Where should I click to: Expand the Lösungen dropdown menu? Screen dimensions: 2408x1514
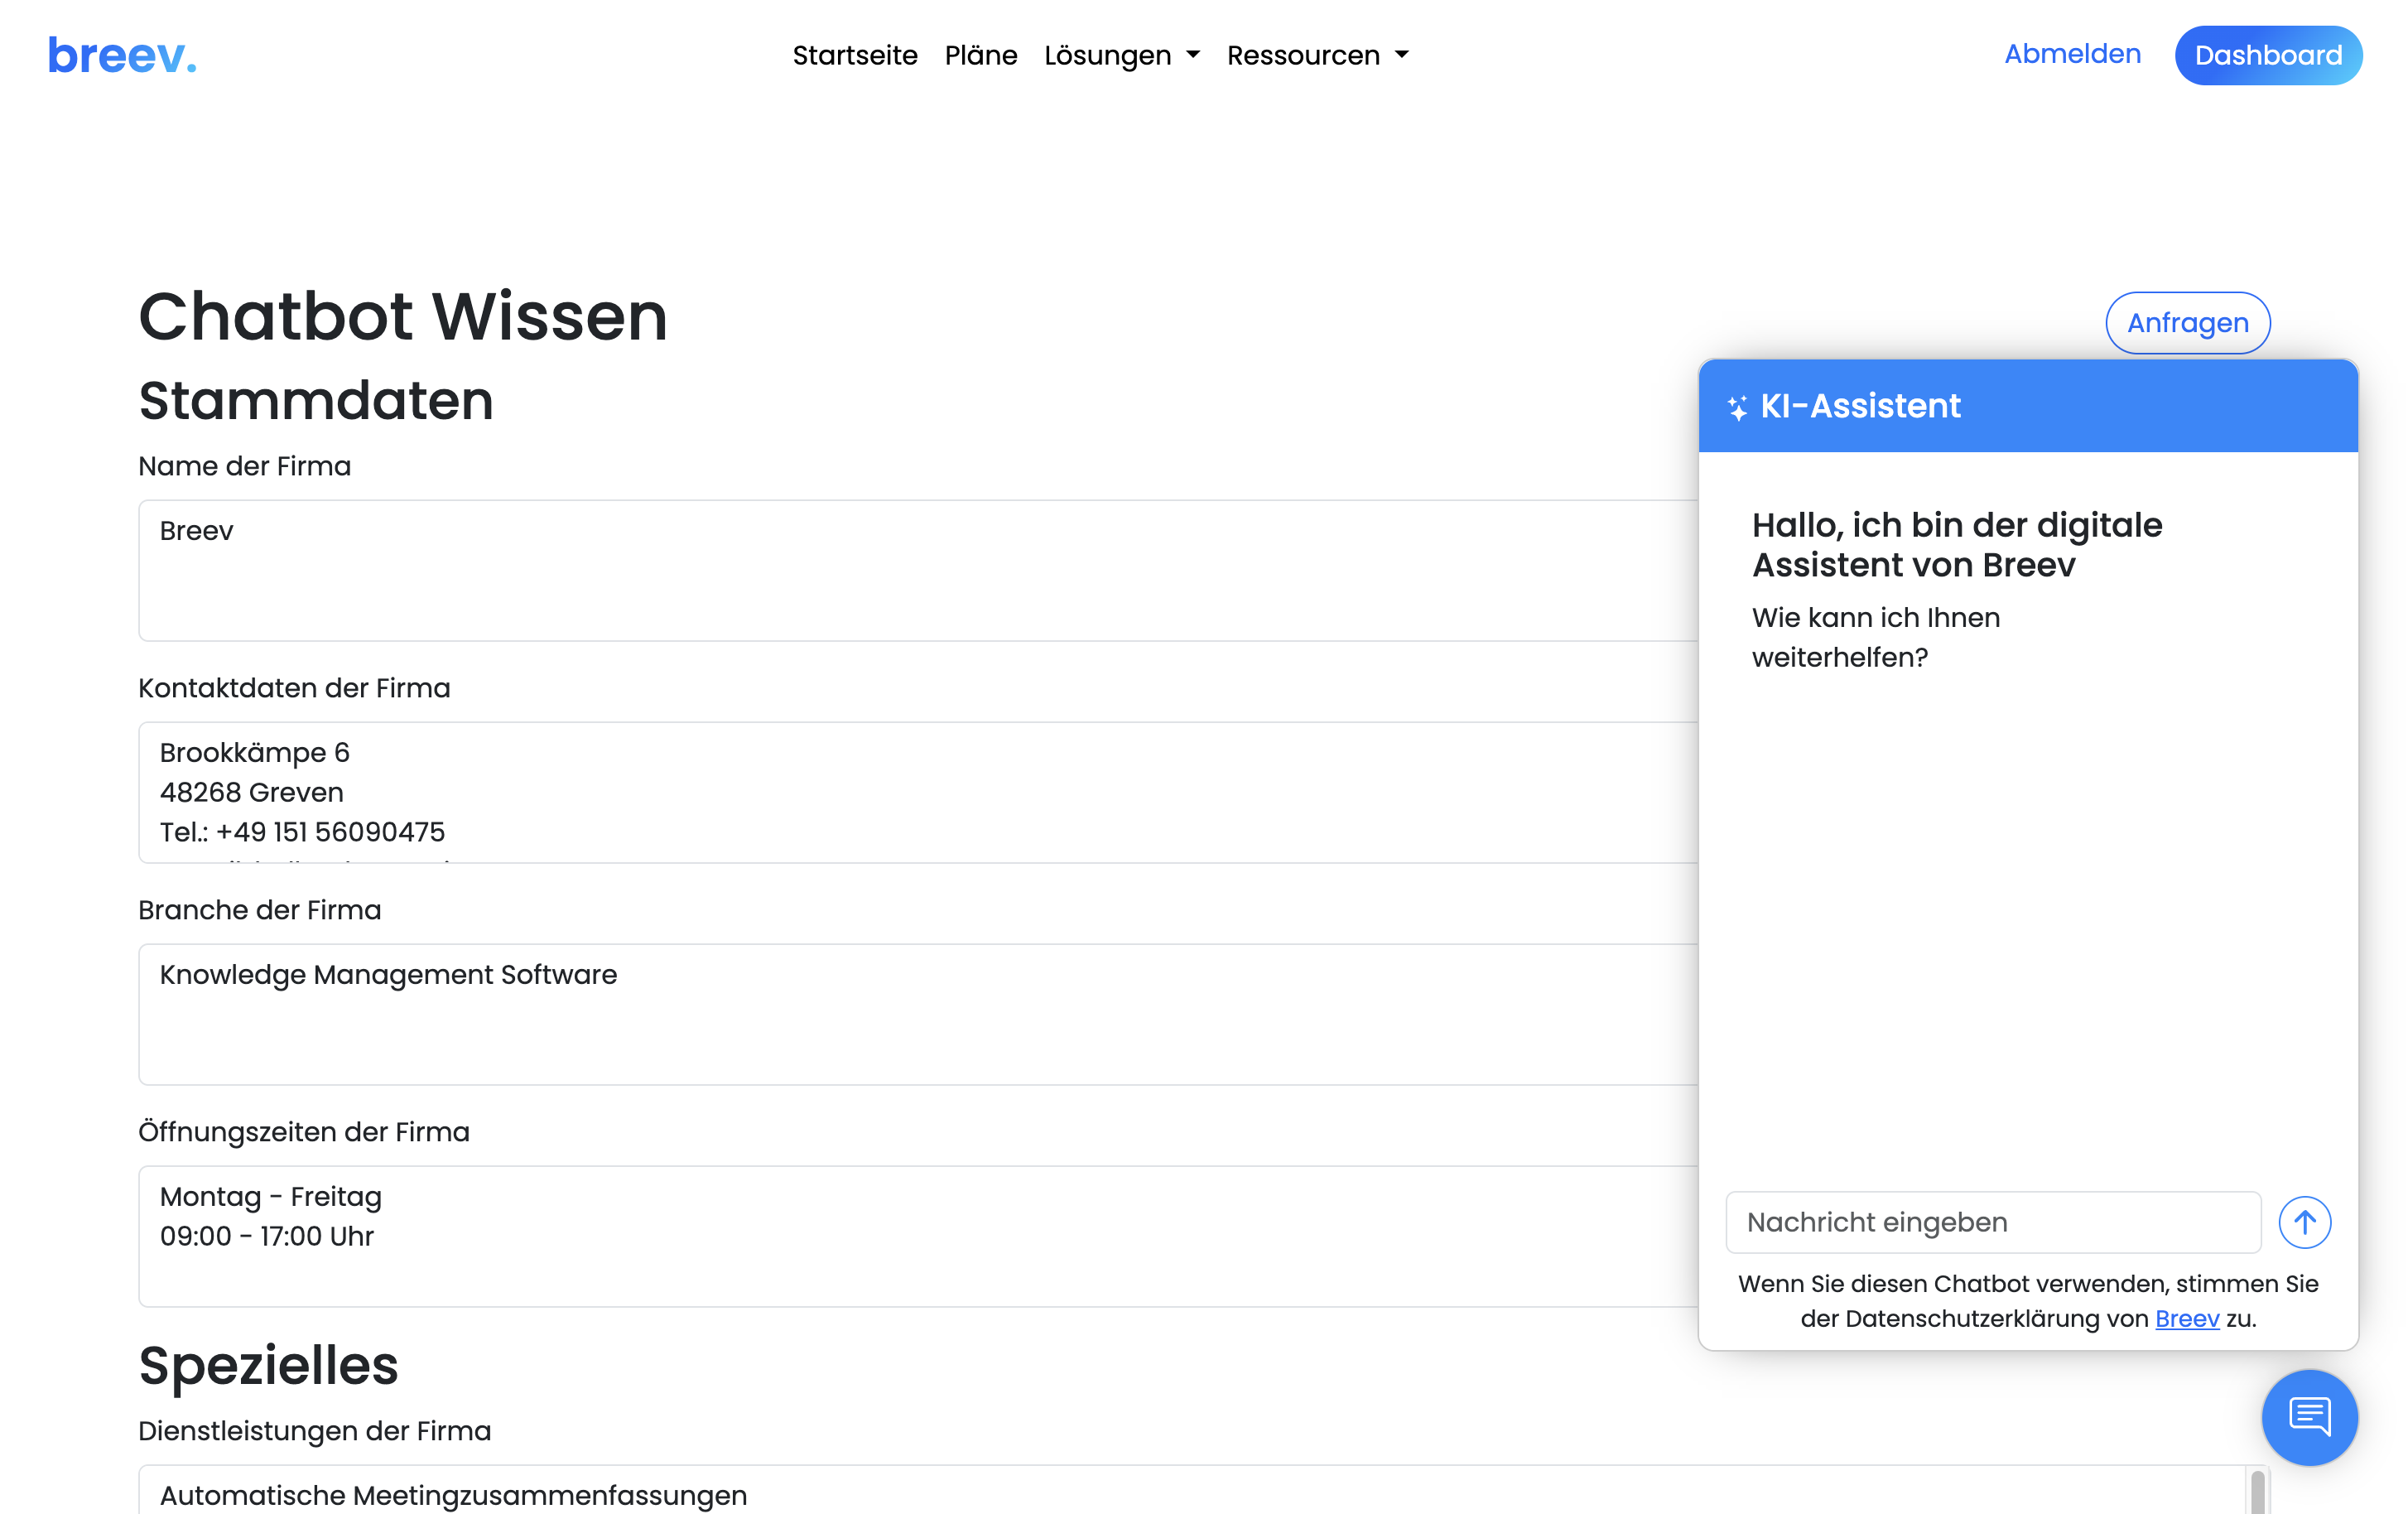[x=1122, y=55]
